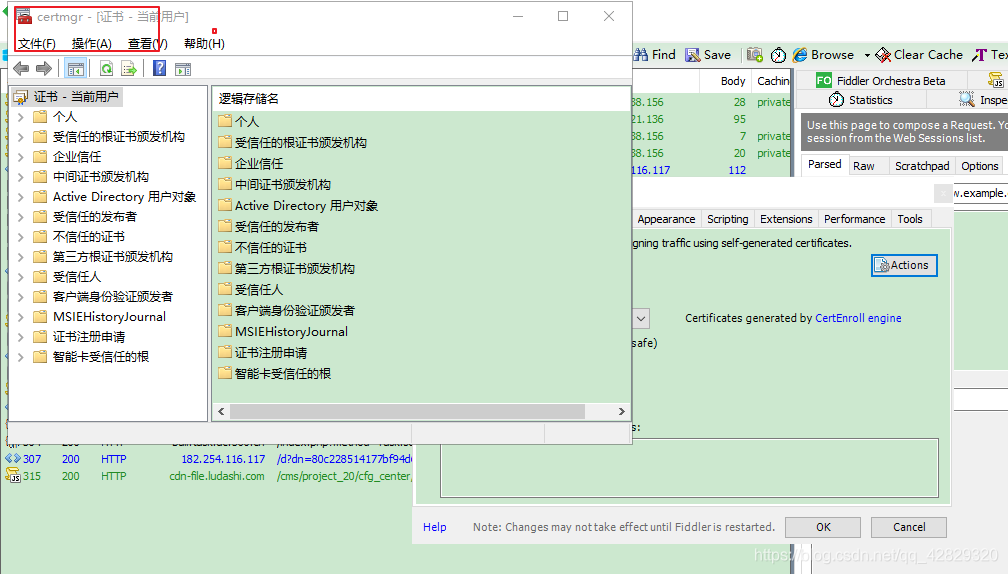Screen dimensions: 1008x574
Task: Click the camera screenshot icon in Fiddler
Action: 755,55
